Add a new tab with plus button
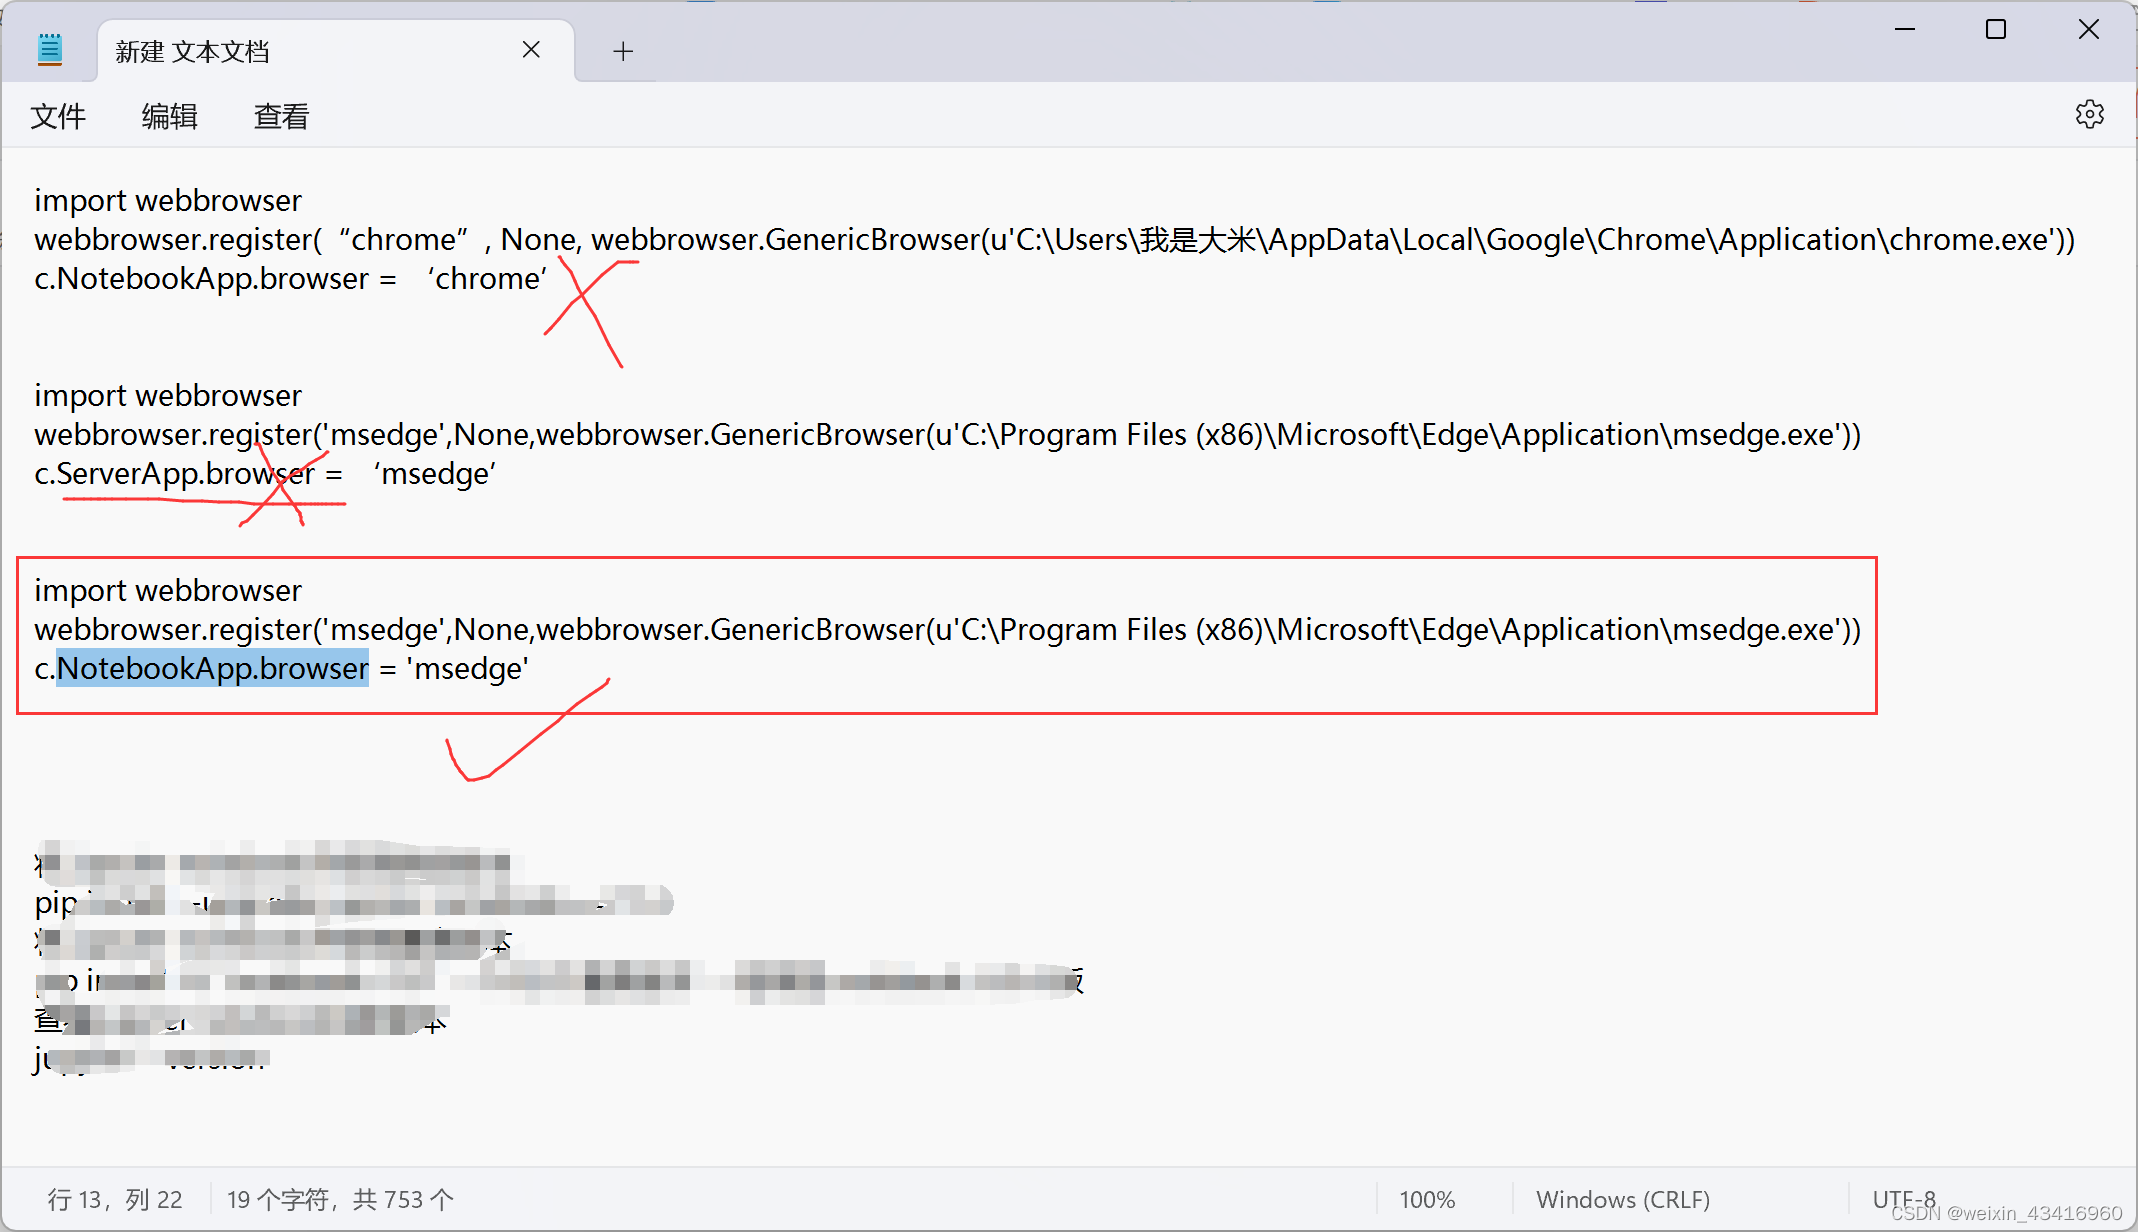The height and width of the screenshot is (1232, 2138). [623, 51]
